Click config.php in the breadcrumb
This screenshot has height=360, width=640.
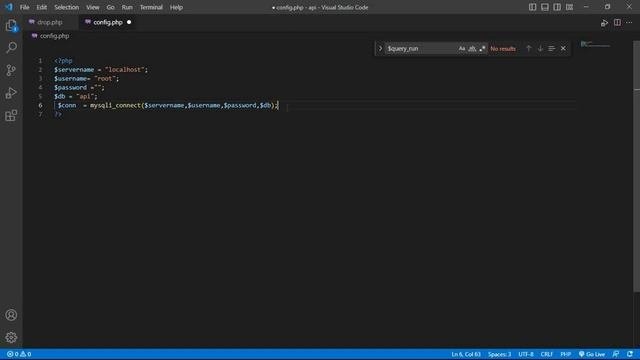[x=54, y=36]
